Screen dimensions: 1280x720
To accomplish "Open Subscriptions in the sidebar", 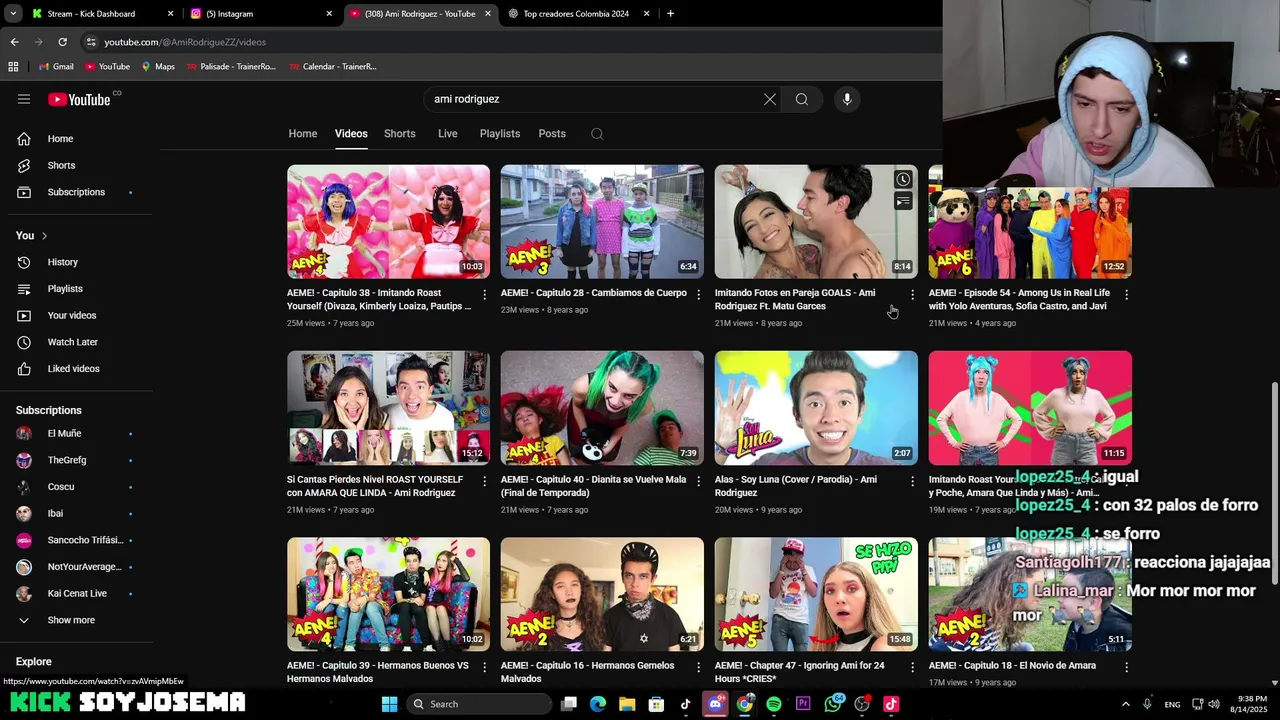I will point(76,192).
